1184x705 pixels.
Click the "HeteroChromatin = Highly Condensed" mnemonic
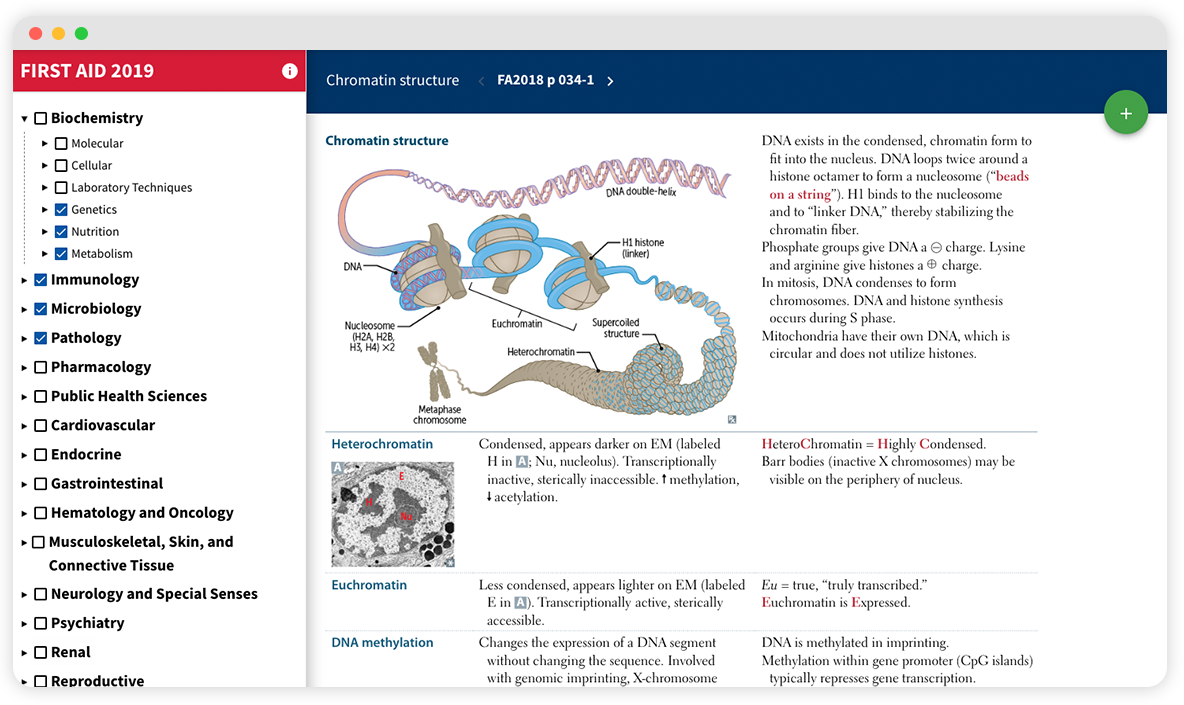(x=874, y=444)
